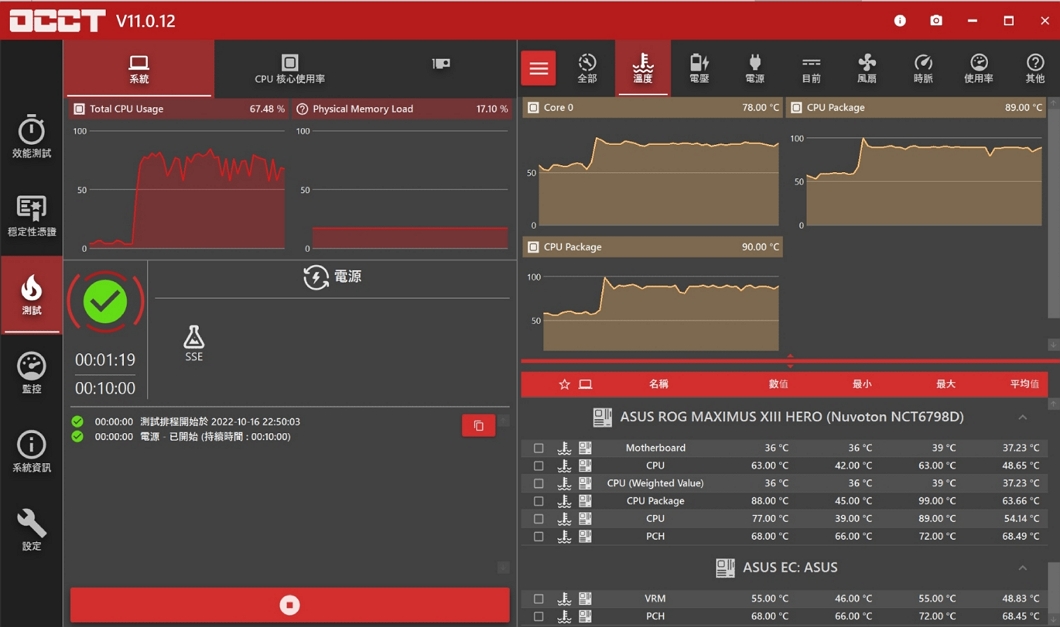
Task: Open the graphics card tab next to CPU 核心使用率
Action: point(441,64)
